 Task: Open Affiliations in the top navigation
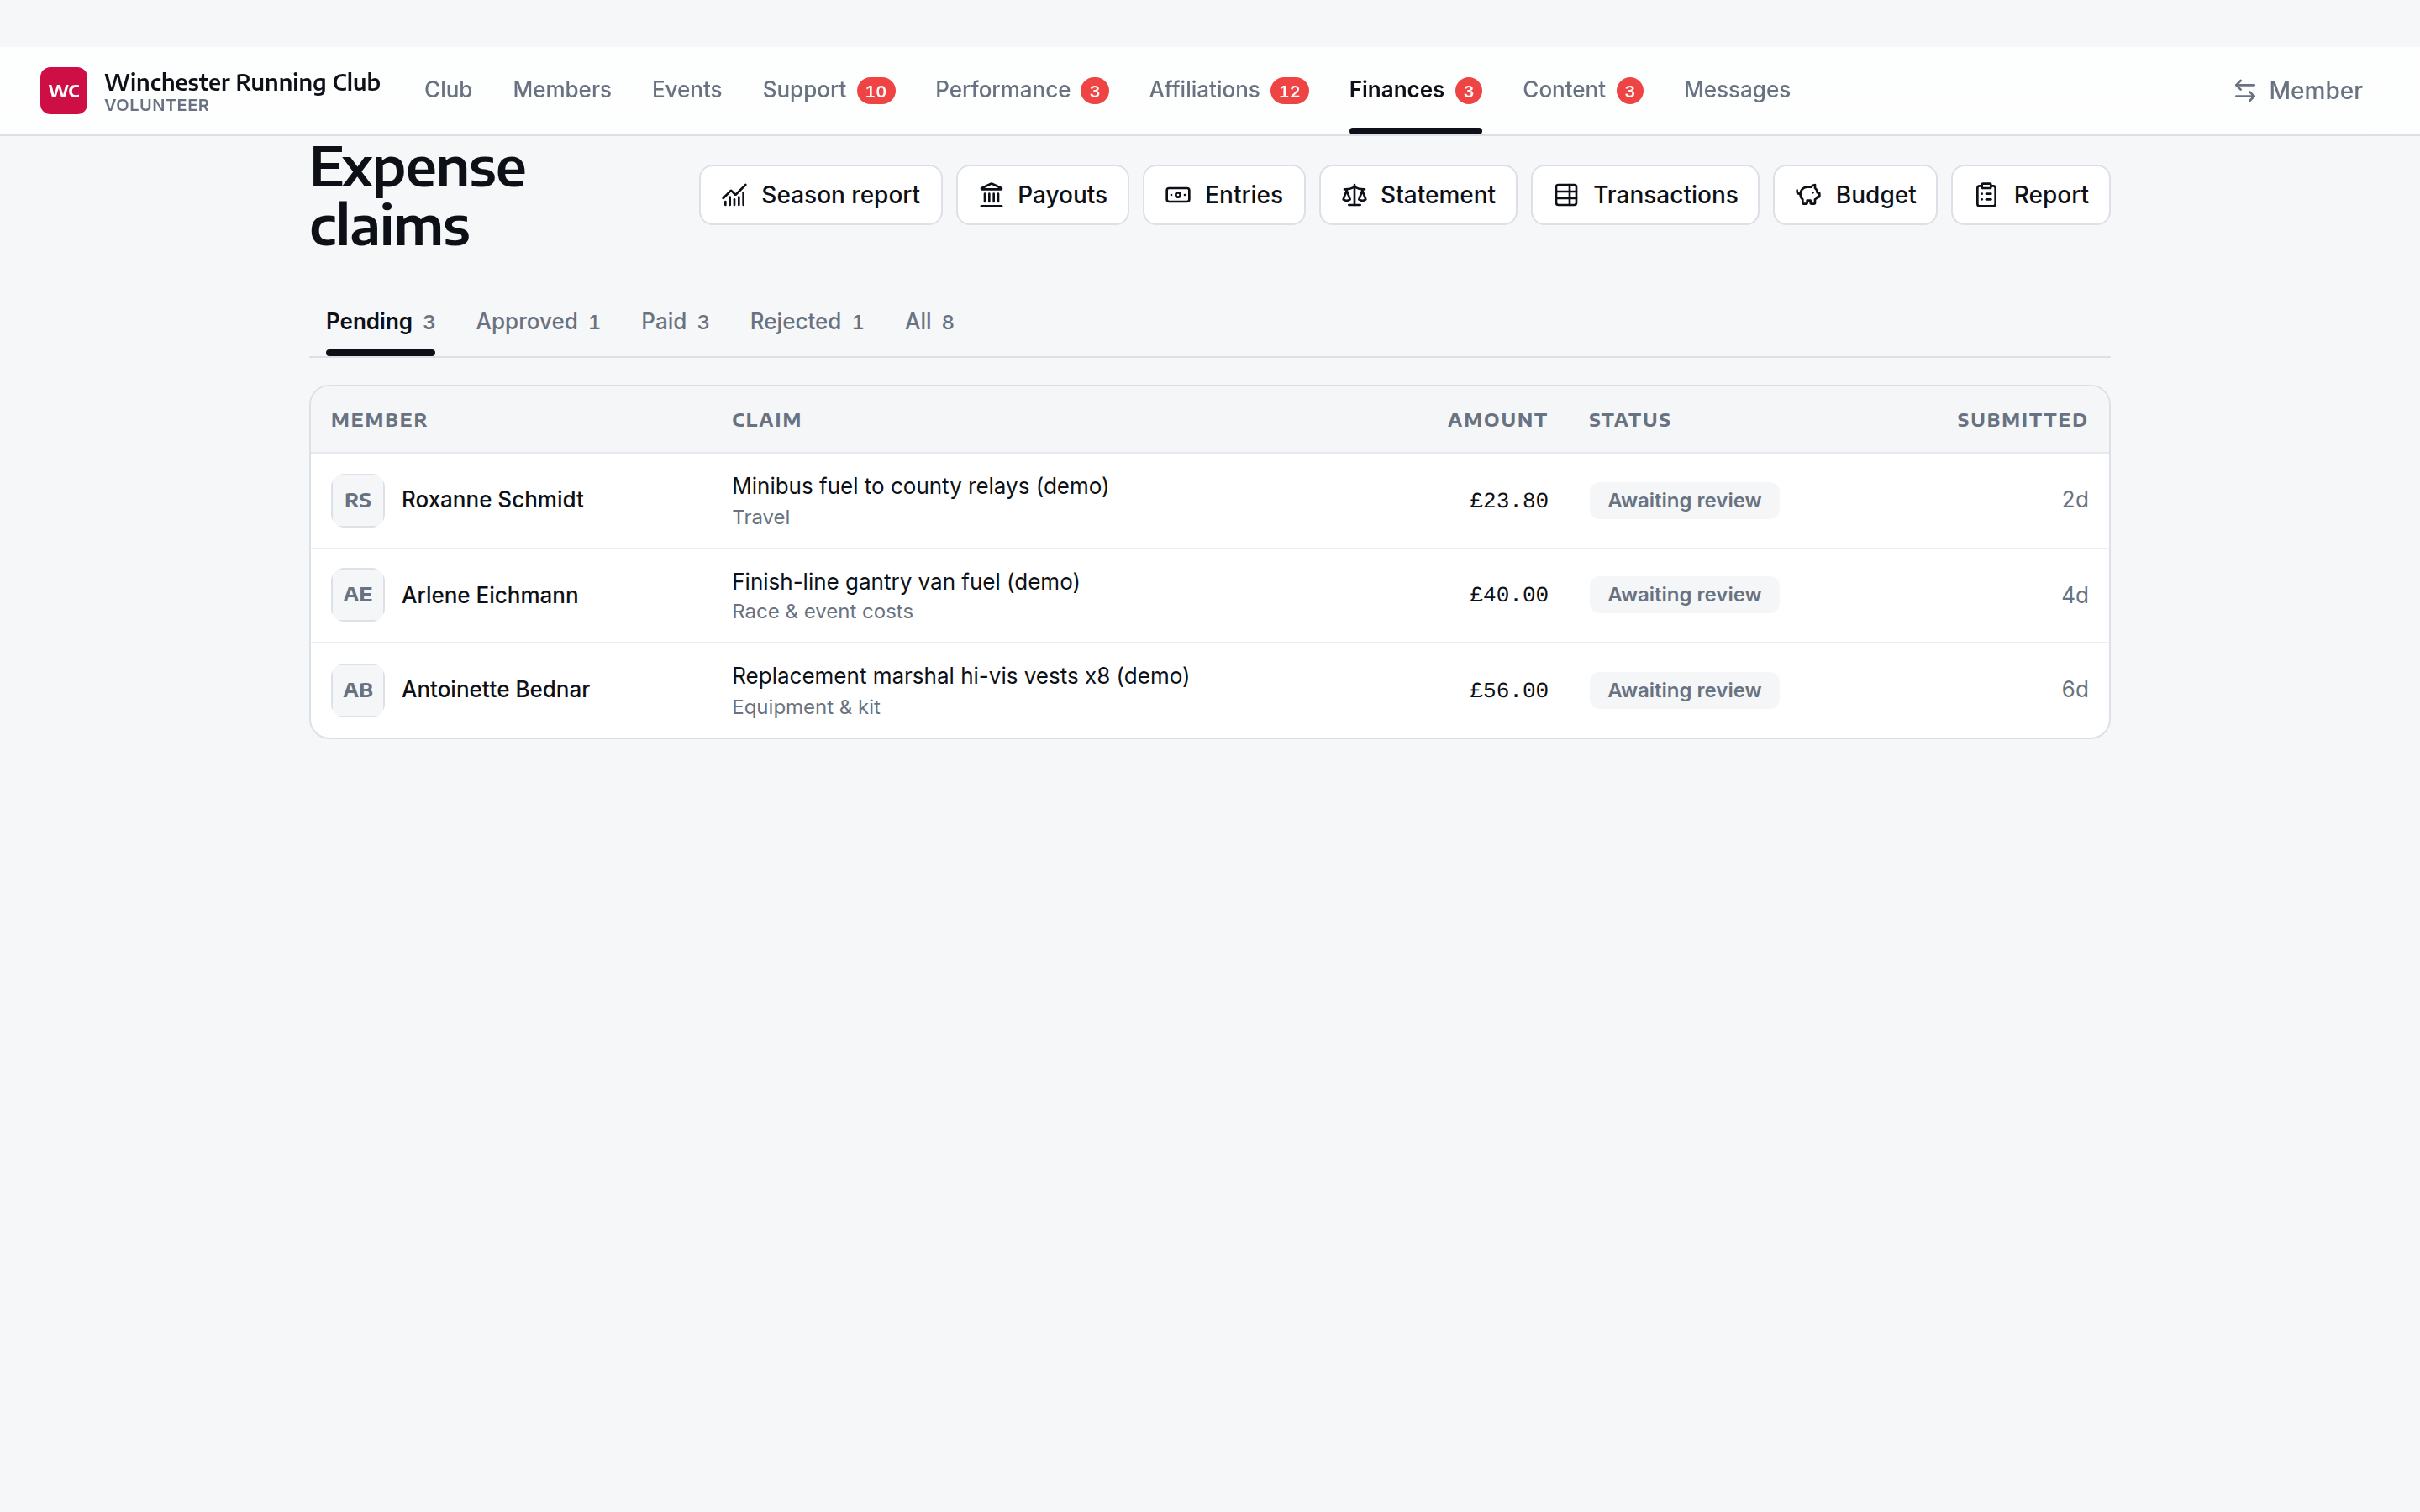coord(1228,90)
